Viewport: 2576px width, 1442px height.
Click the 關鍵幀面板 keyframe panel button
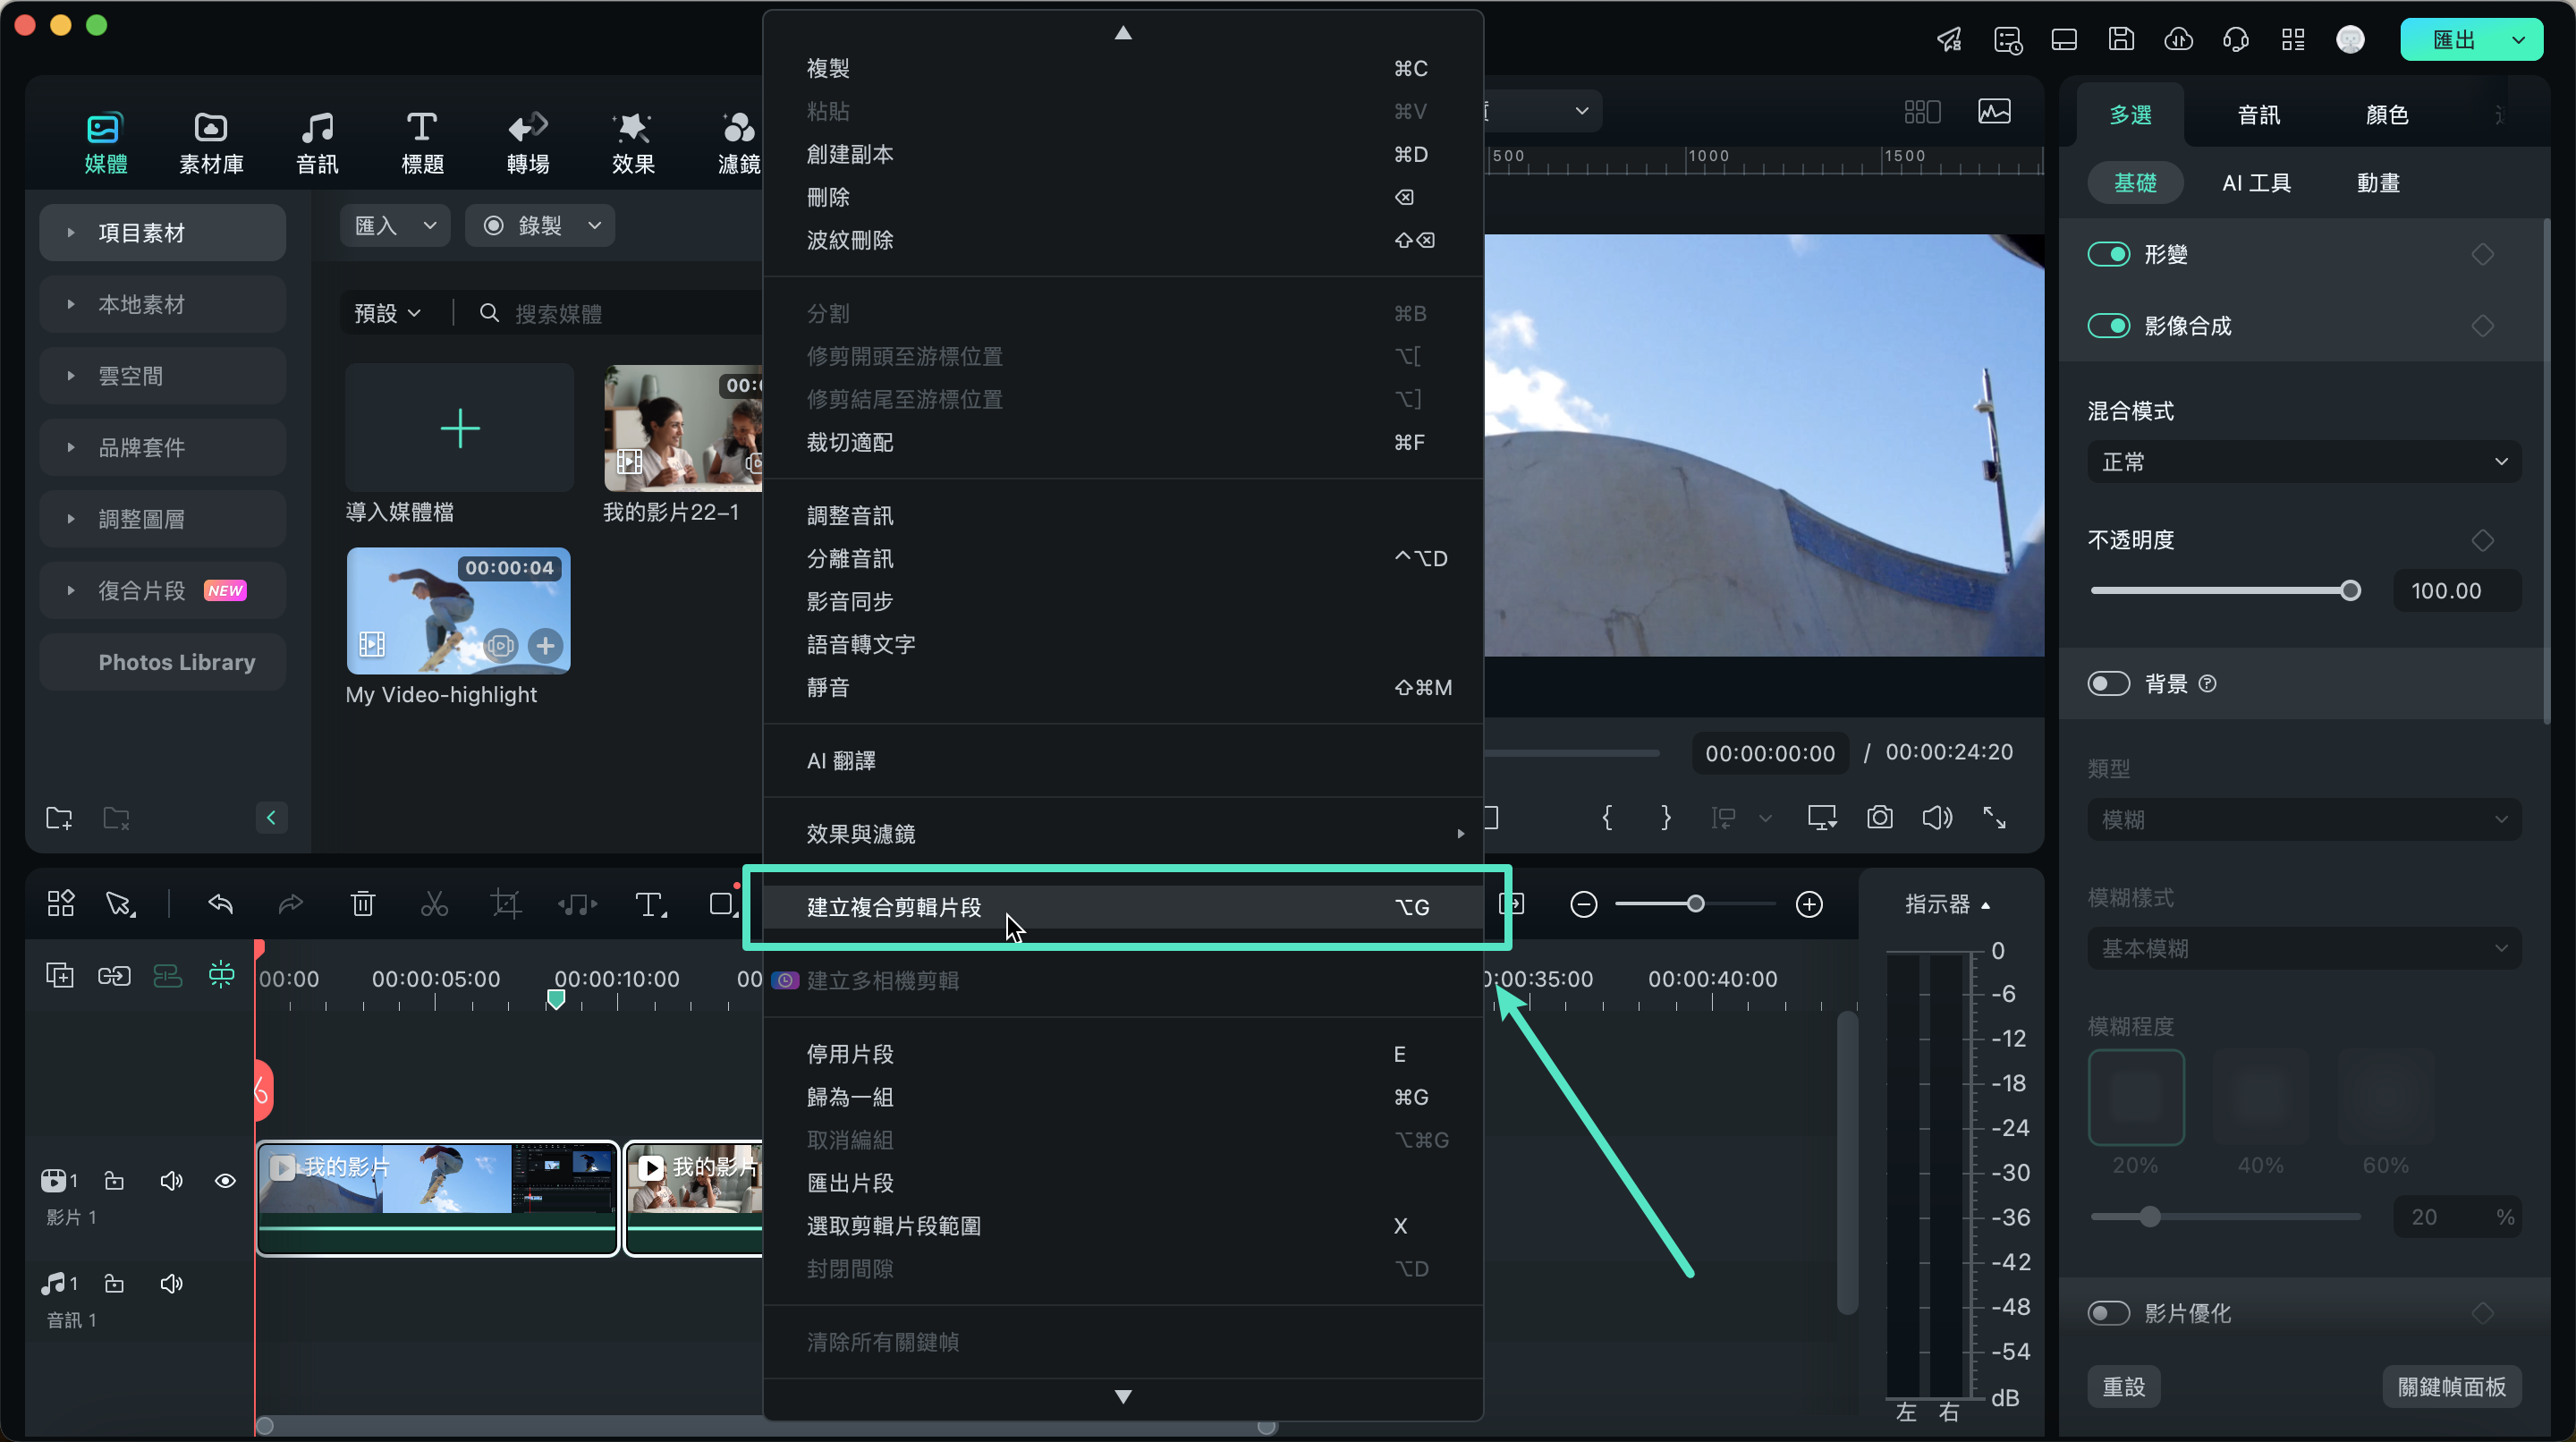pyautogui.click(x=2451, y=1386)
